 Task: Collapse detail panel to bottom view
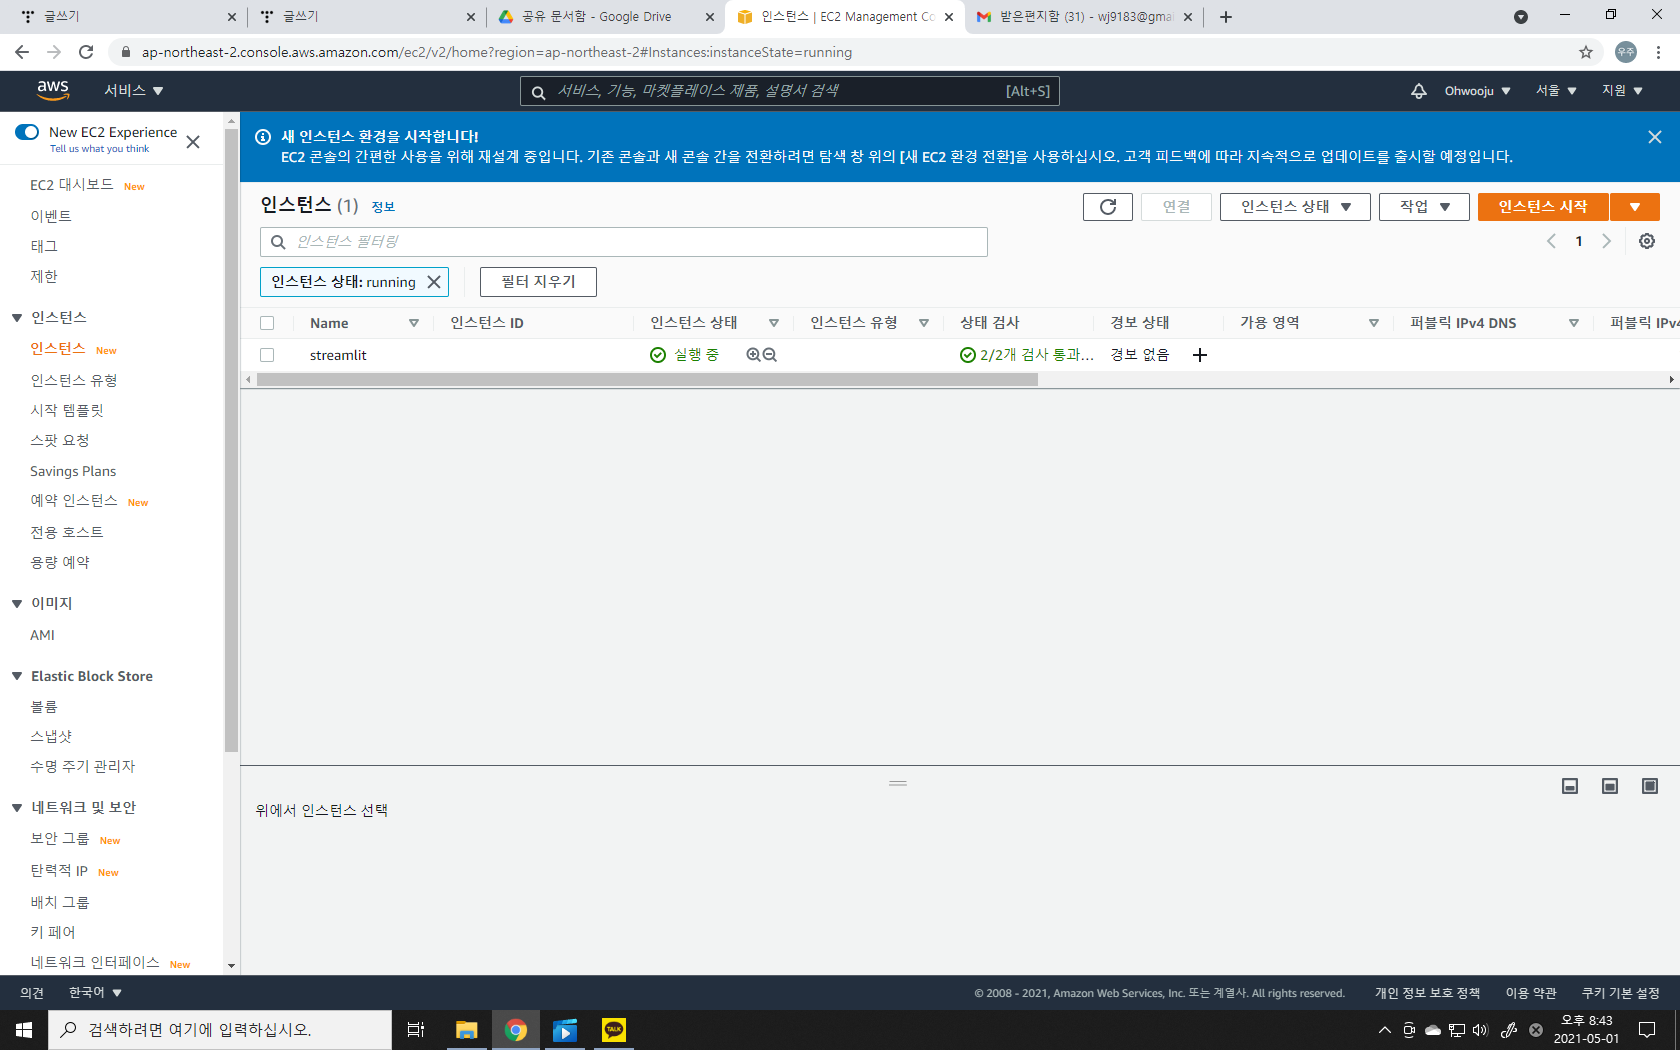[x=1570, y=786]
